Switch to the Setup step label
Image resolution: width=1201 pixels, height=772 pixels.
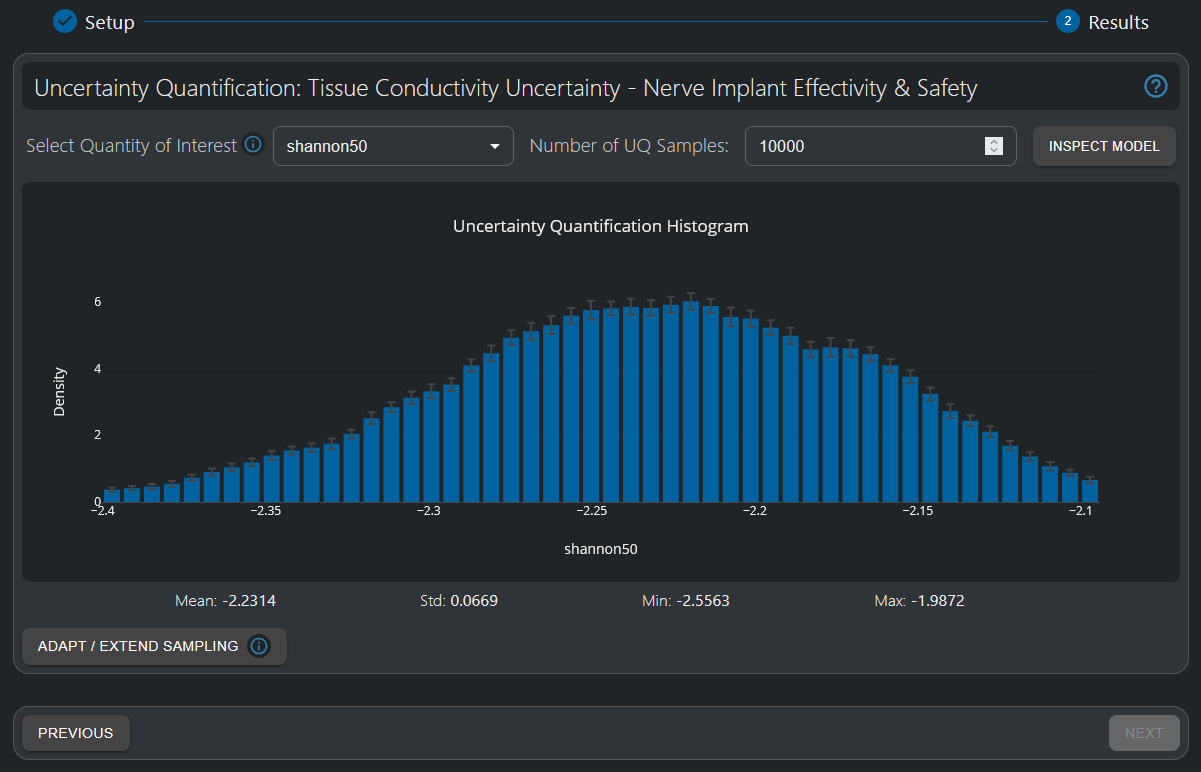pyautogui.click(x=109, y=22)
